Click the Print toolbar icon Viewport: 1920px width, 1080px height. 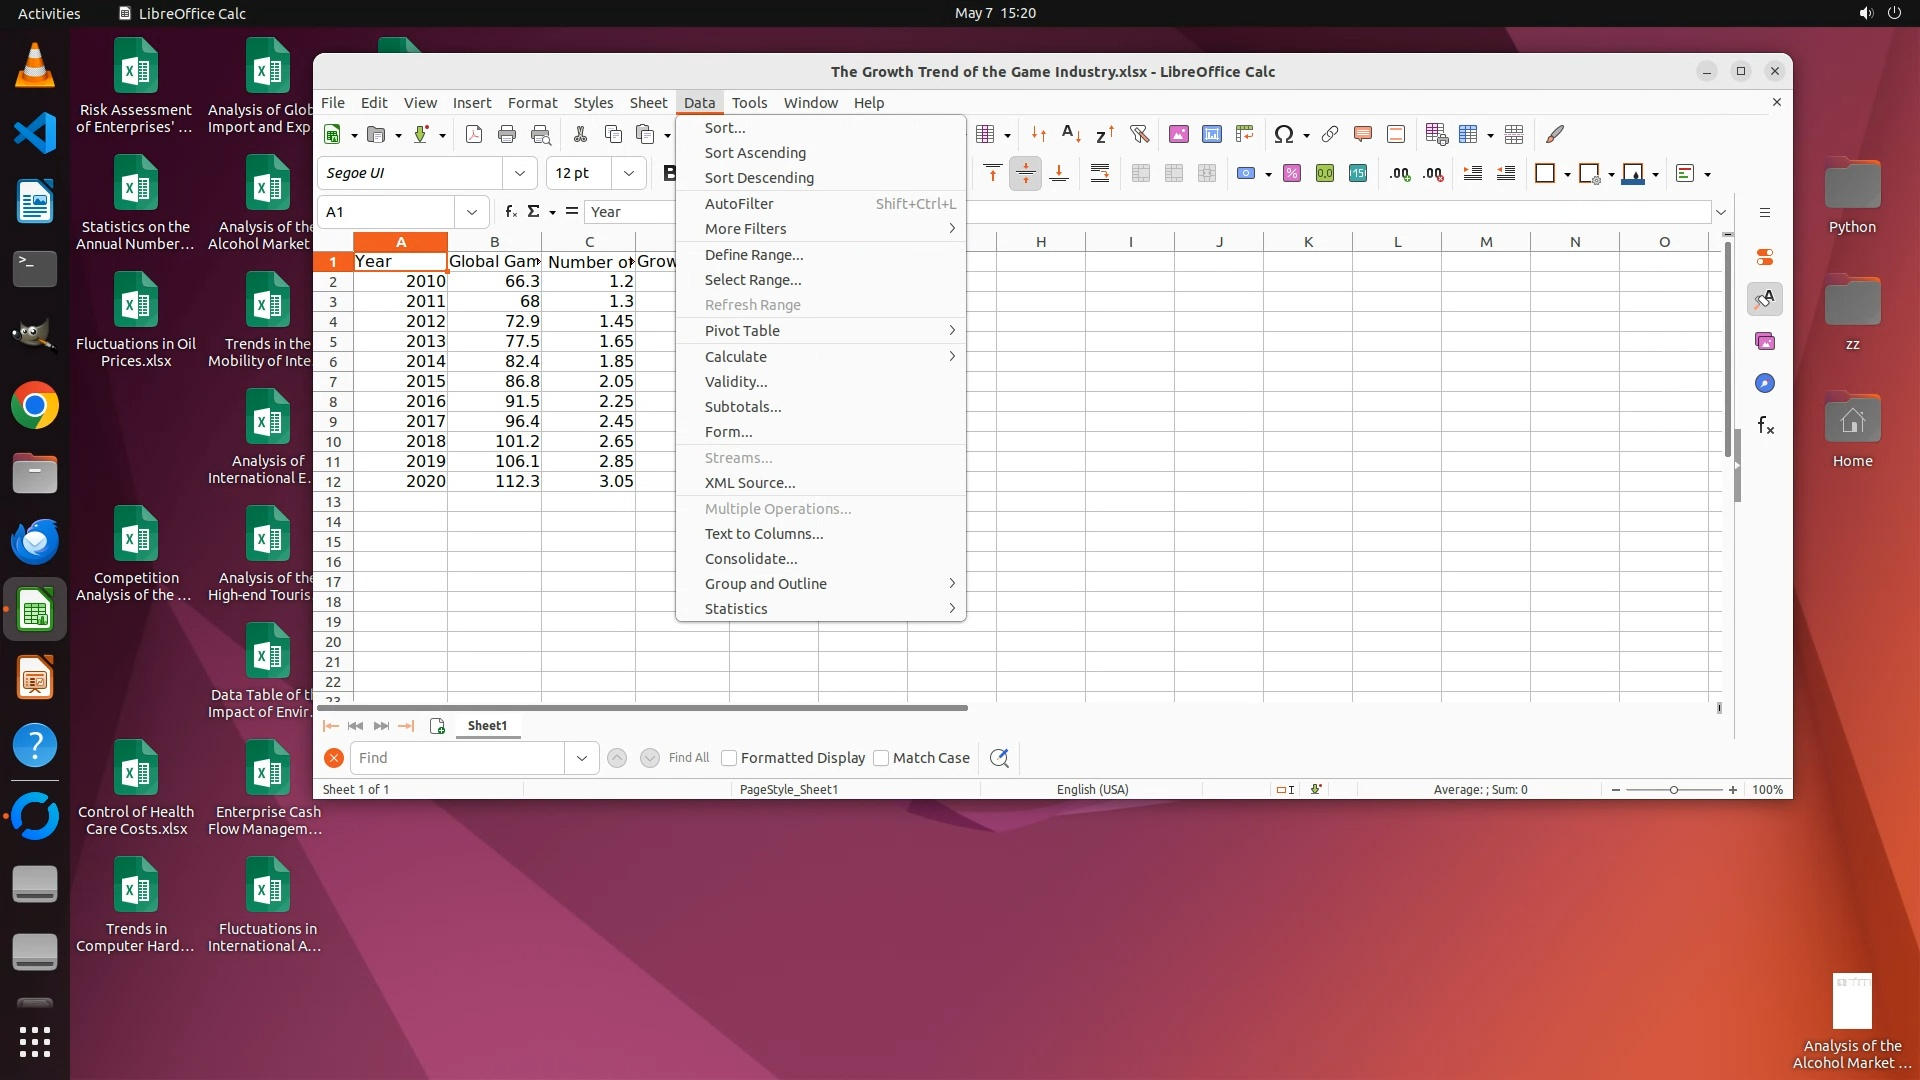[x=507, y=134]
